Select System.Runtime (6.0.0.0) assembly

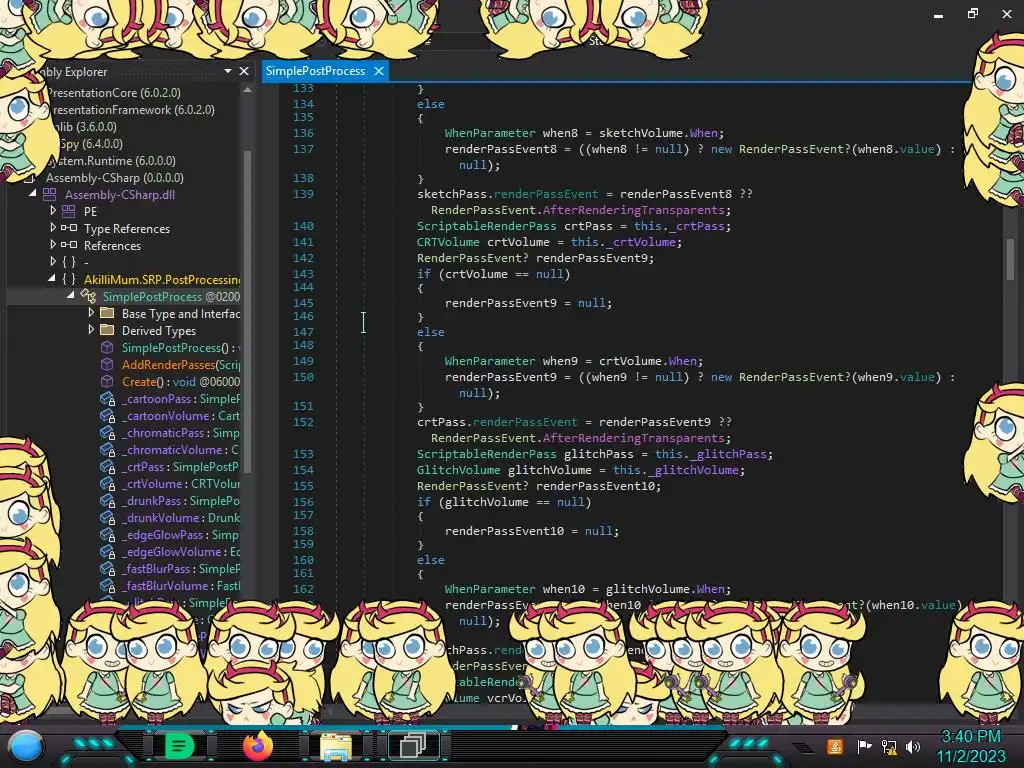point(110,161)
